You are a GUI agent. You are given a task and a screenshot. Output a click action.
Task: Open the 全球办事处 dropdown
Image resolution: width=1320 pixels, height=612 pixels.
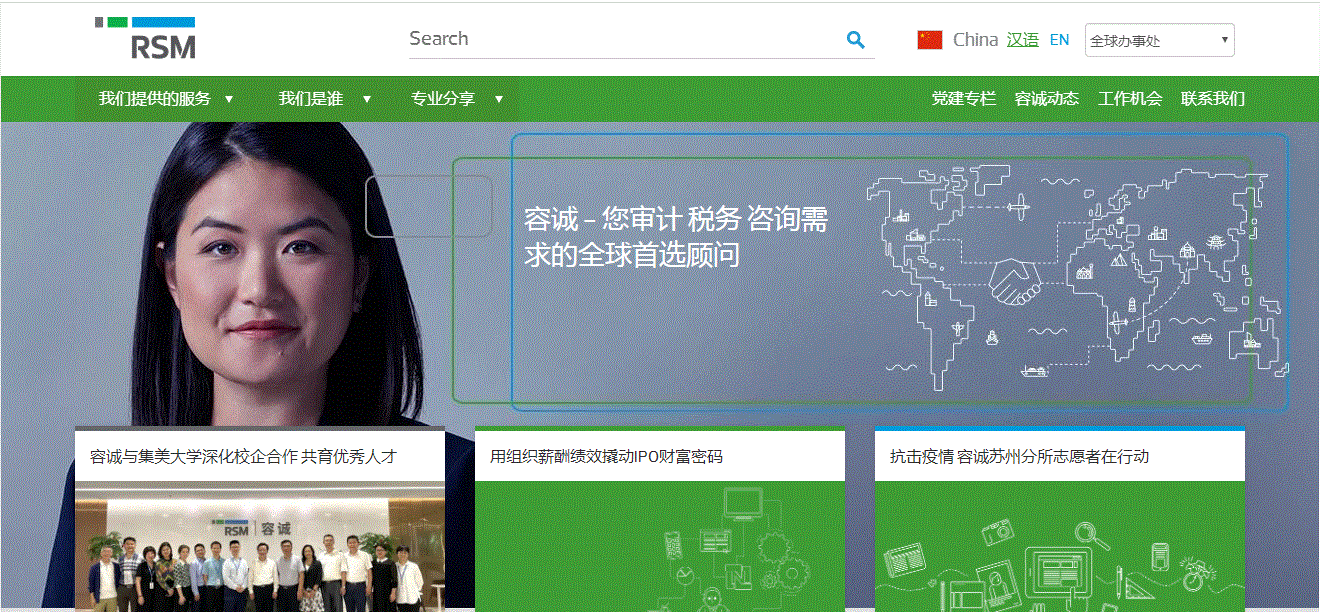click(x=1159, y=41)
